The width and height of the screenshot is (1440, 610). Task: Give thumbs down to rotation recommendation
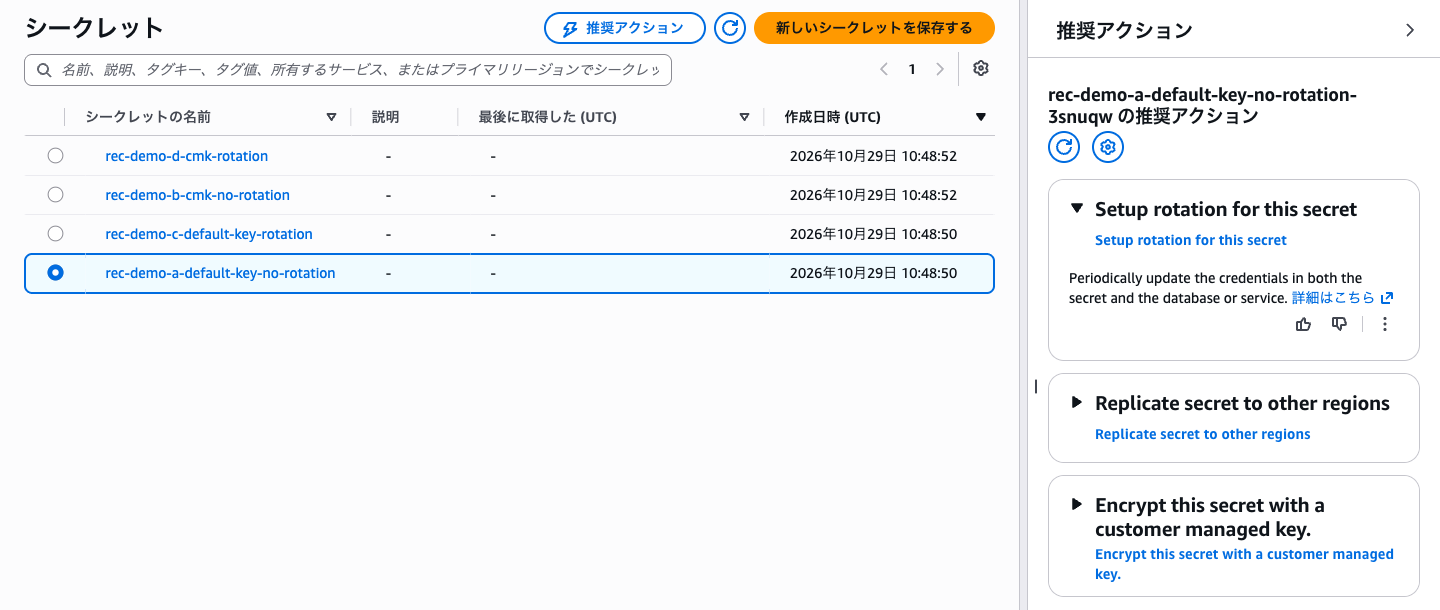coord(1340,324)
